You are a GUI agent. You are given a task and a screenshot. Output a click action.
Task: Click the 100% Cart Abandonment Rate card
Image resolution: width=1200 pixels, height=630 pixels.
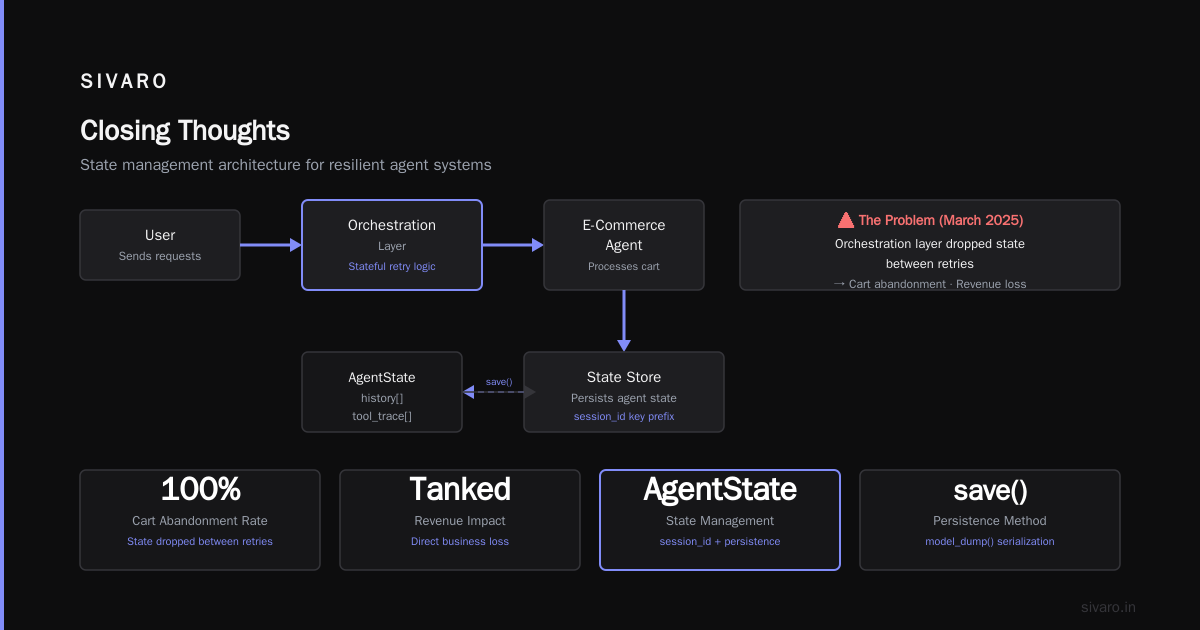[200, 520]
